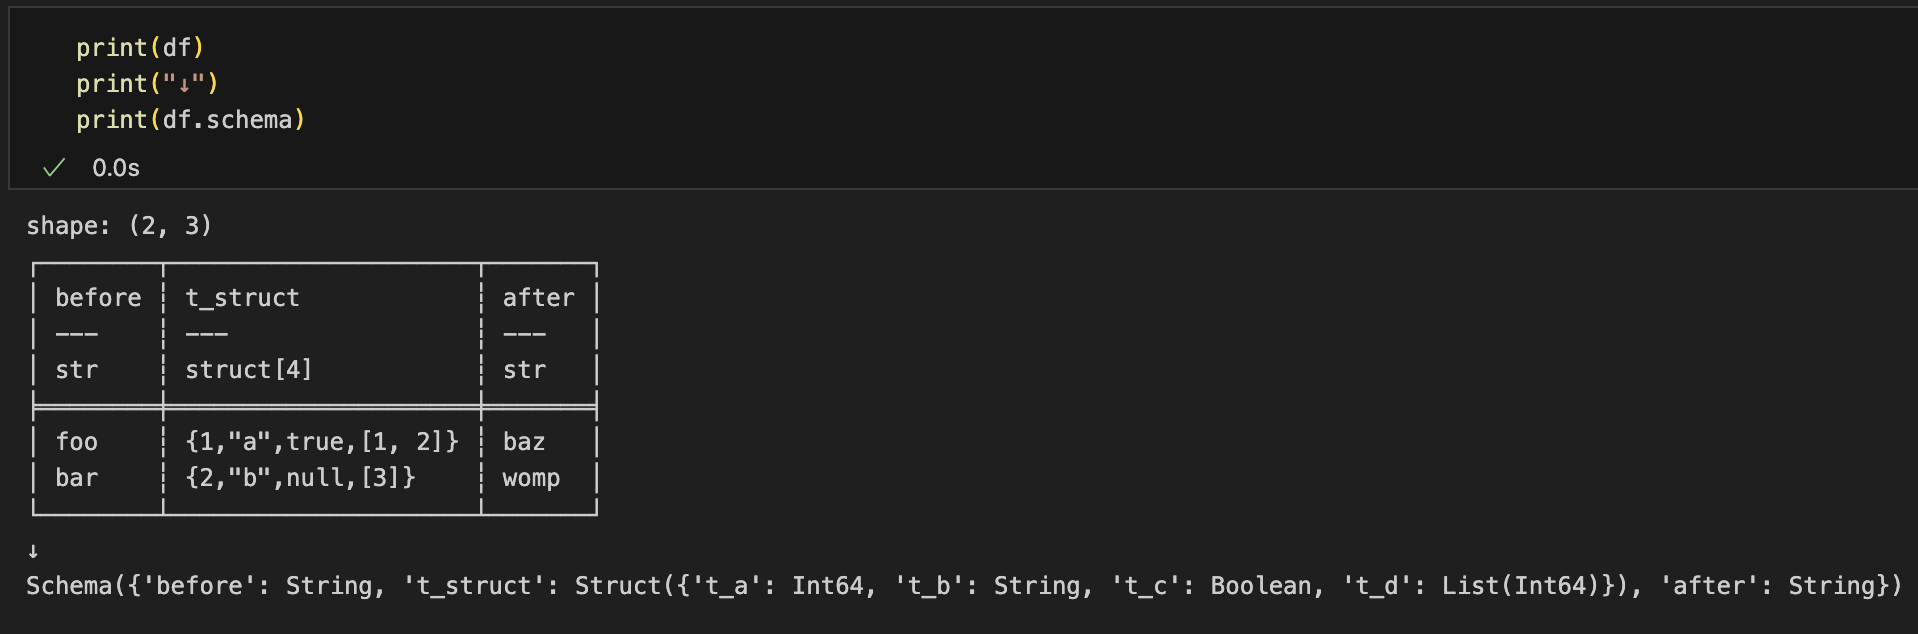The width and height of the screenshot is (1918, 634).
Task: Click the "before" column header
Action: 98,298
